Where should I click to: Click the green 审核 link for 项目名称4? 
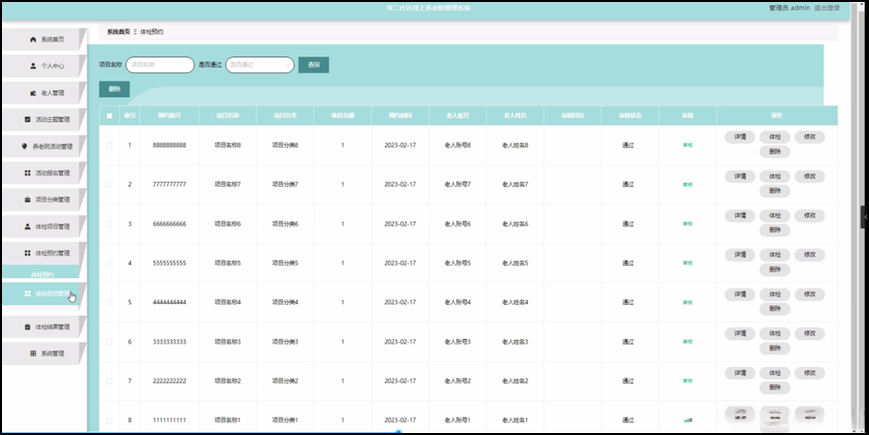coord(688,303)
